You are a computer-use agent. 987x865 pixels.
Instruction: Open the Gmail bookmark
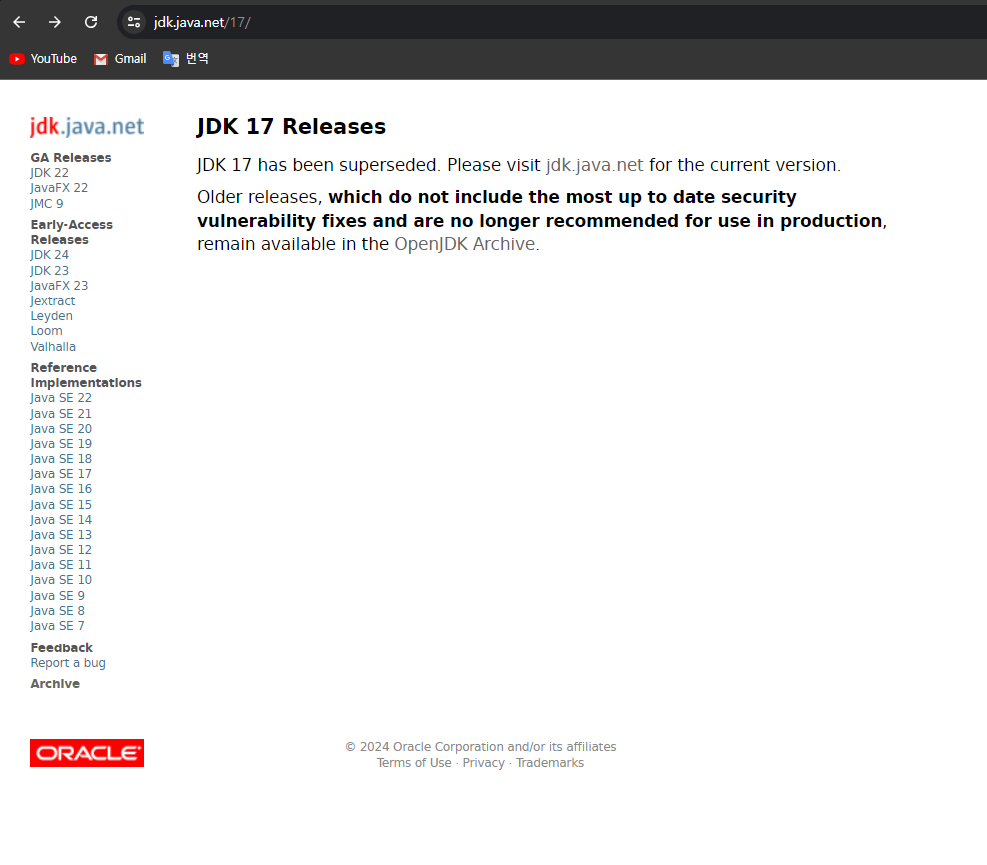120,59
